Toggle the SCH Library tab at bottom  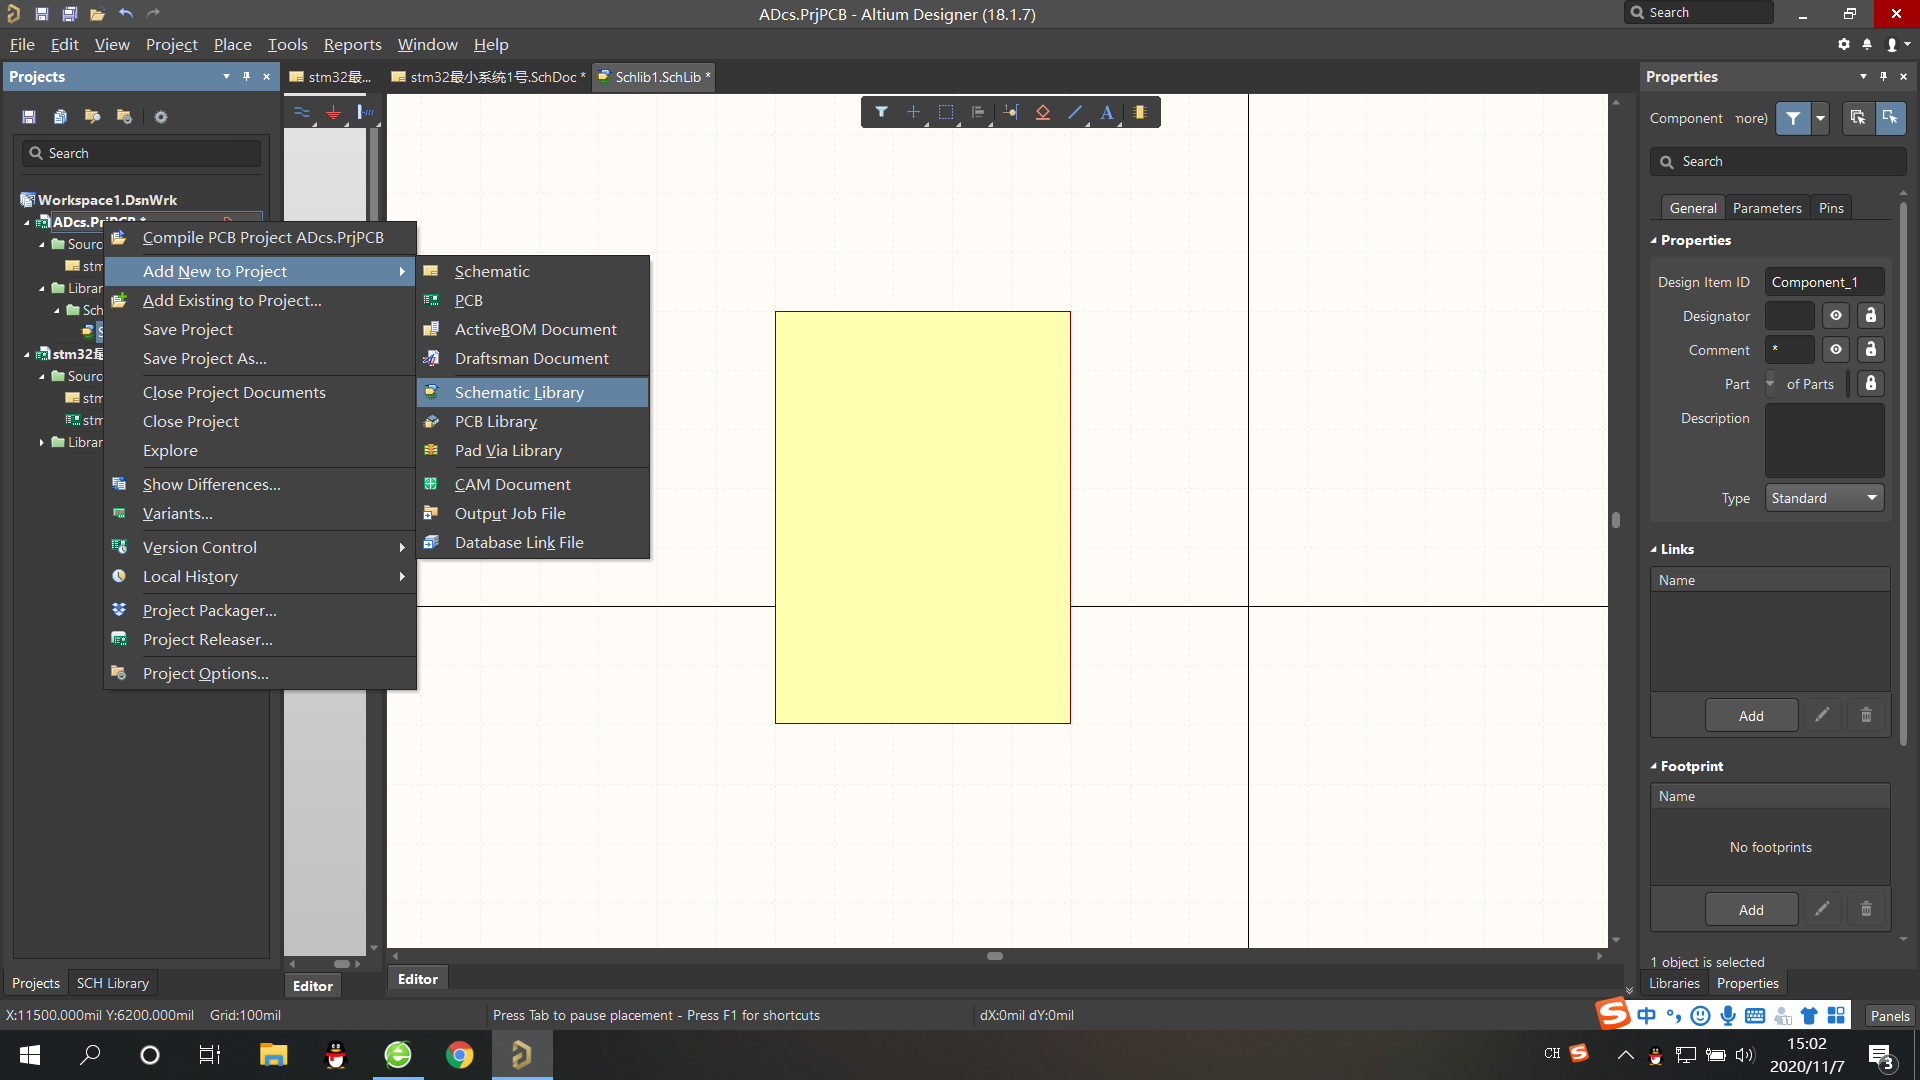[x=112, y=982]
